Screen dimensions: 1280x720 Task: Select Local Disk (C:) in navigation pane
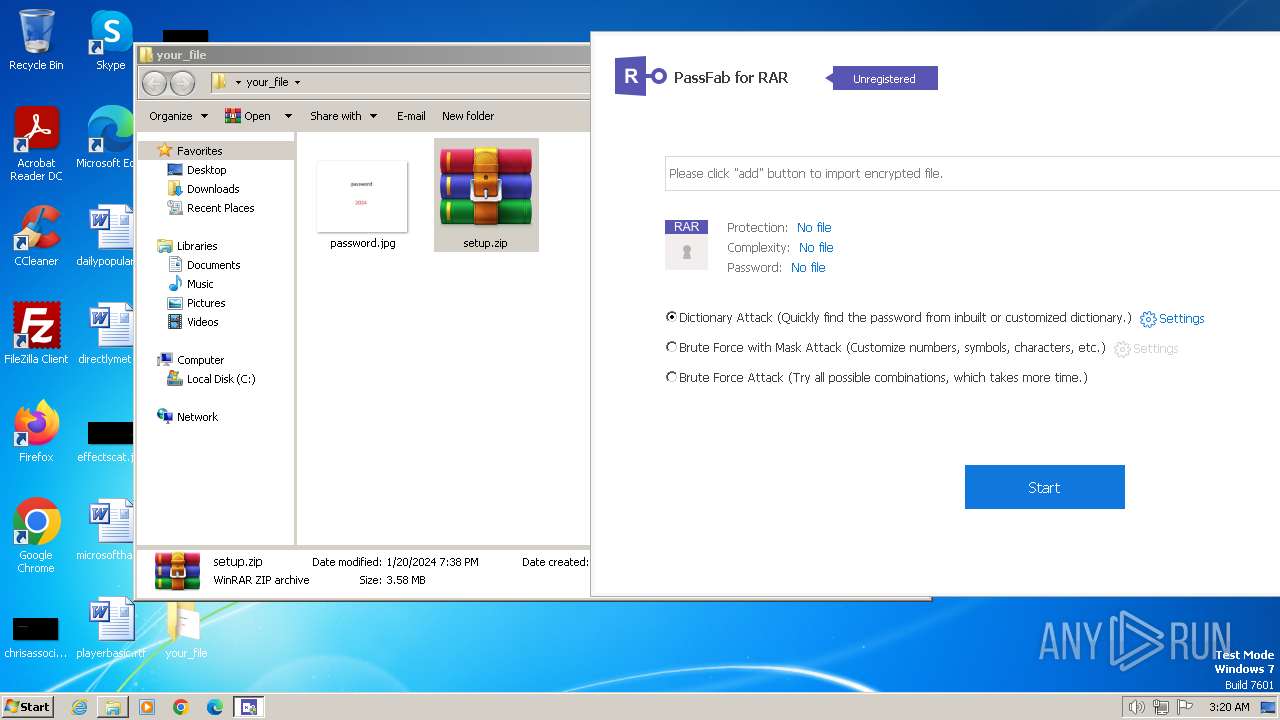pyautogui.click(x=221, y=379)
